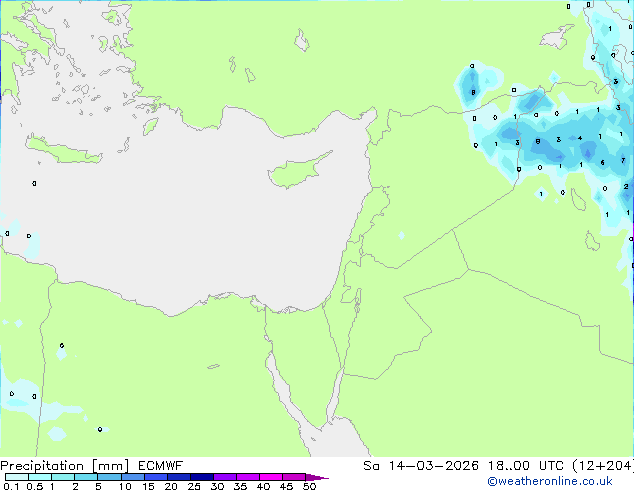Pick the 10–15 mm legend color box

click(133, 477)
